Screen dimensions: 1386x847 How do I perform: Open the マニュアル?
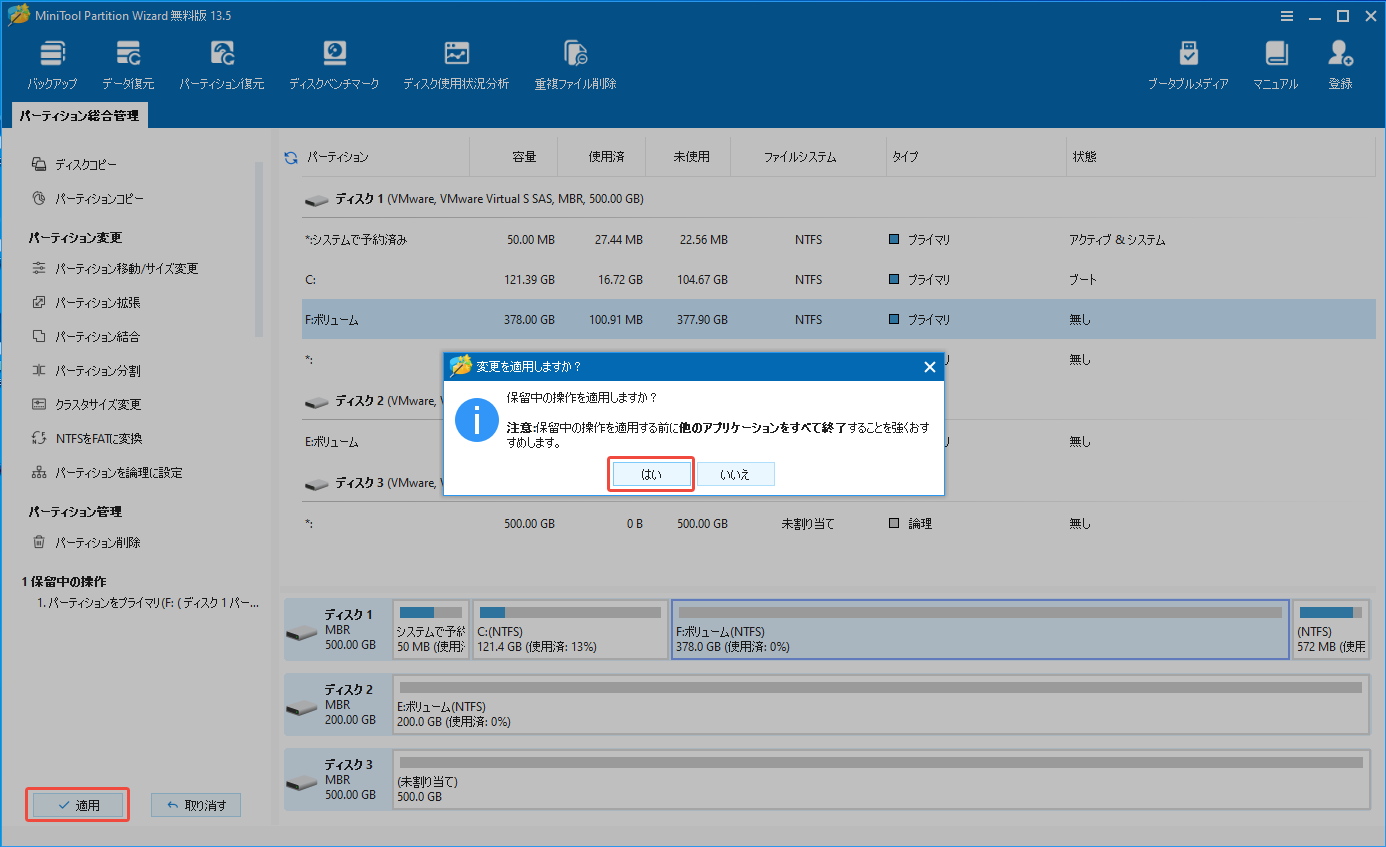1275,62
